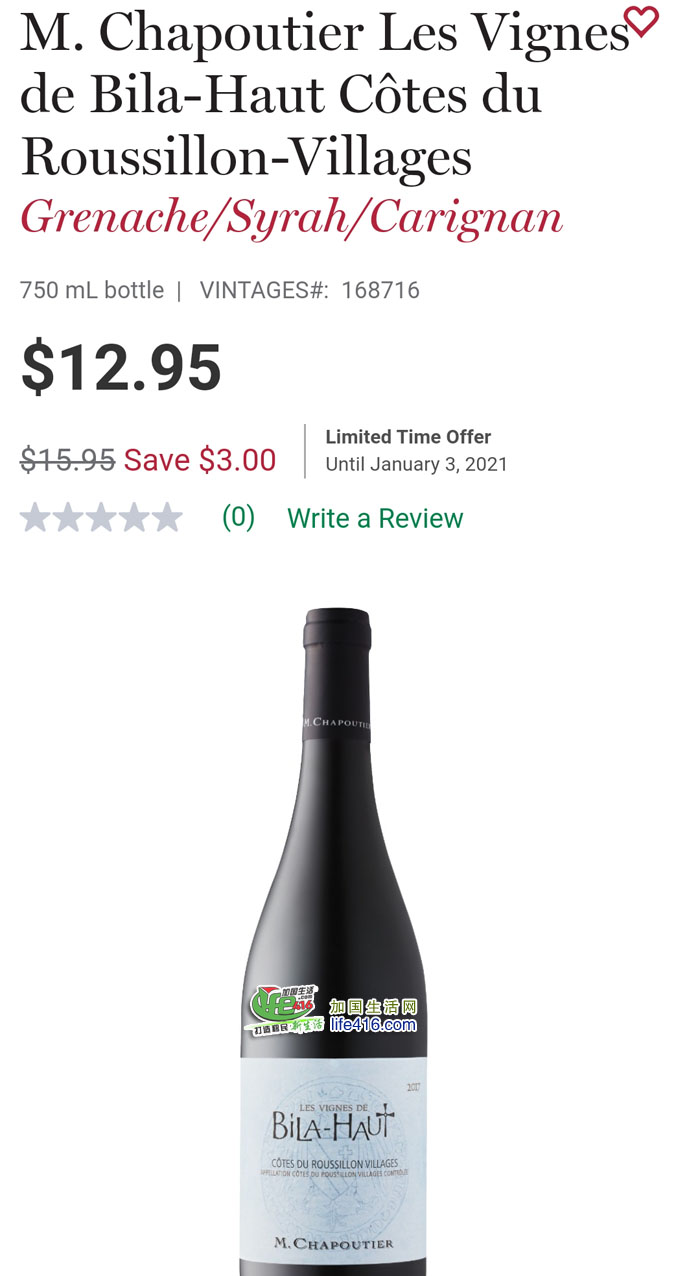Click the Limited Time Offer label

408,437
